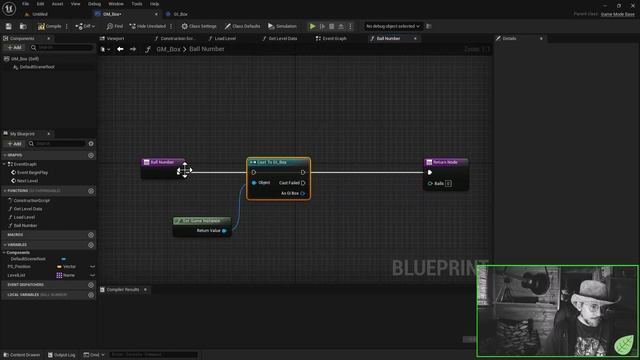Close the Components panel tab
The image size is (640, 360).
tap(49, 38)
